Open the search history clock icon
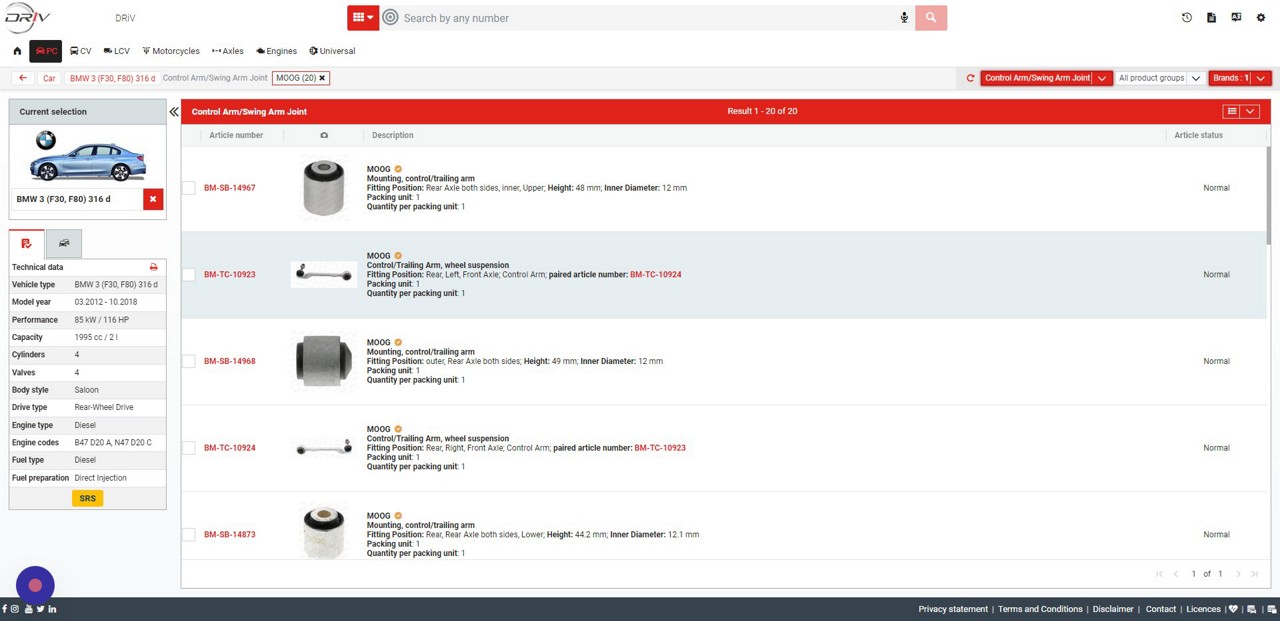Screen dimensions: 1280x621 tap(1186, 18)
